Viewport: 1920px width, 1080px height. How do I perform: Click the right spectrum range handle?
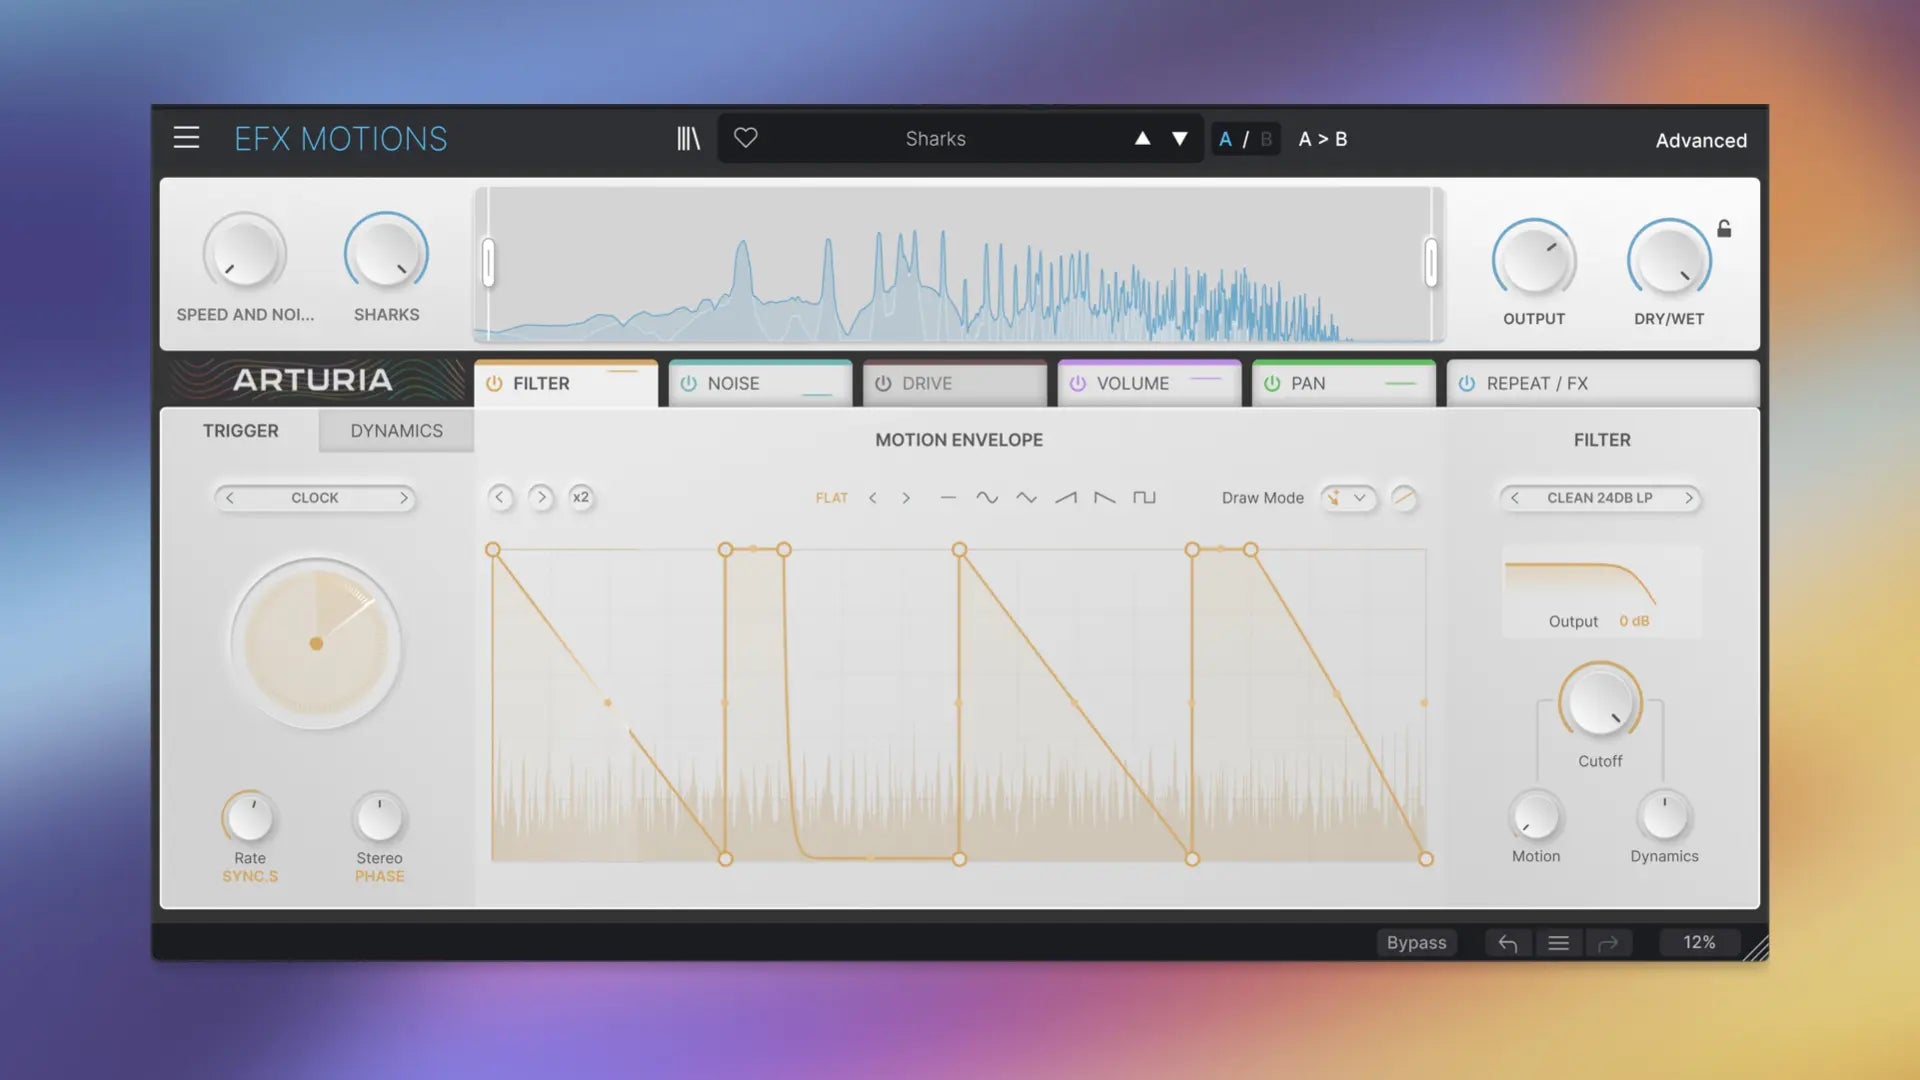[1431, 263]
